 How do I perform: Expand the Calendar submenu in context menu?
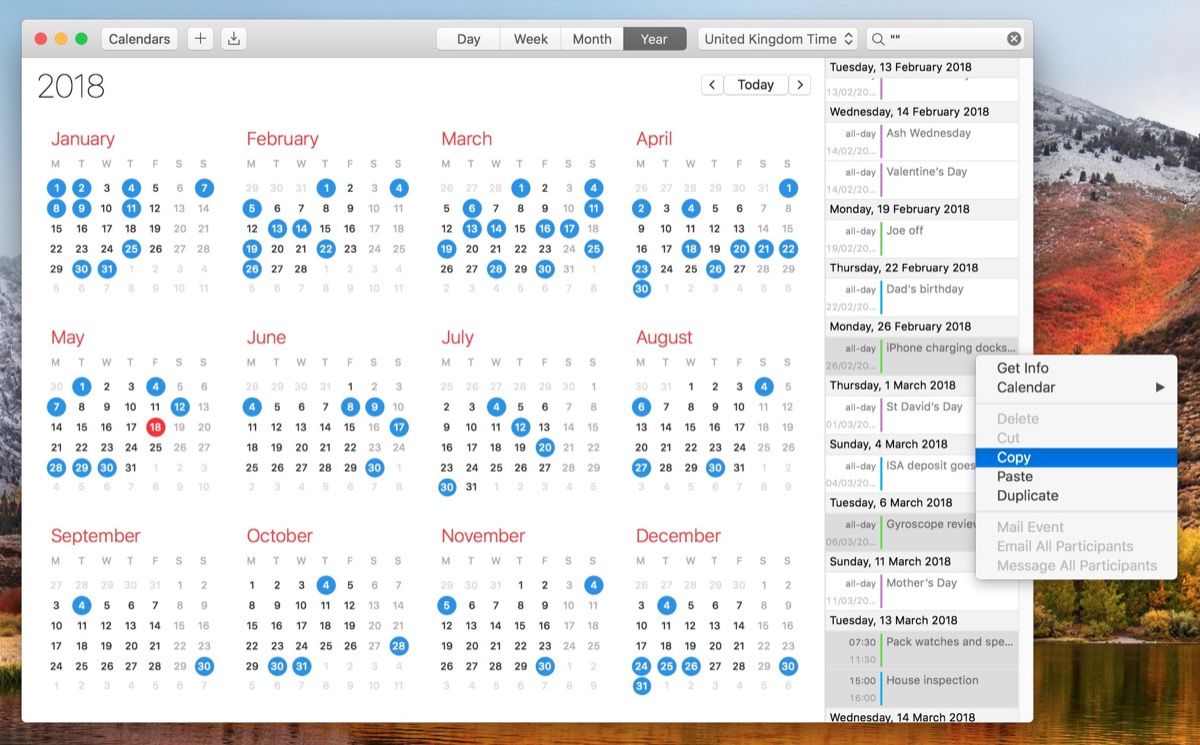[1076, 387]
